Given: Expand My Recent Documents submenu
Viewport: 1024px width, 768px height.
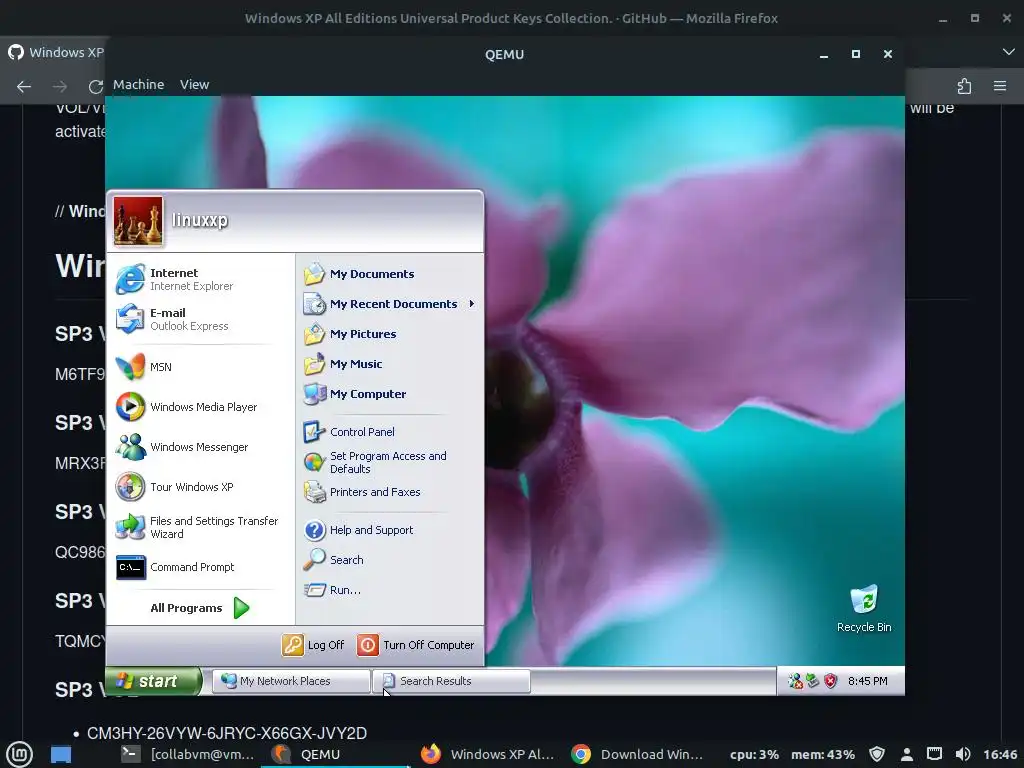Looking at the screenshot, I should click(389, 304).
